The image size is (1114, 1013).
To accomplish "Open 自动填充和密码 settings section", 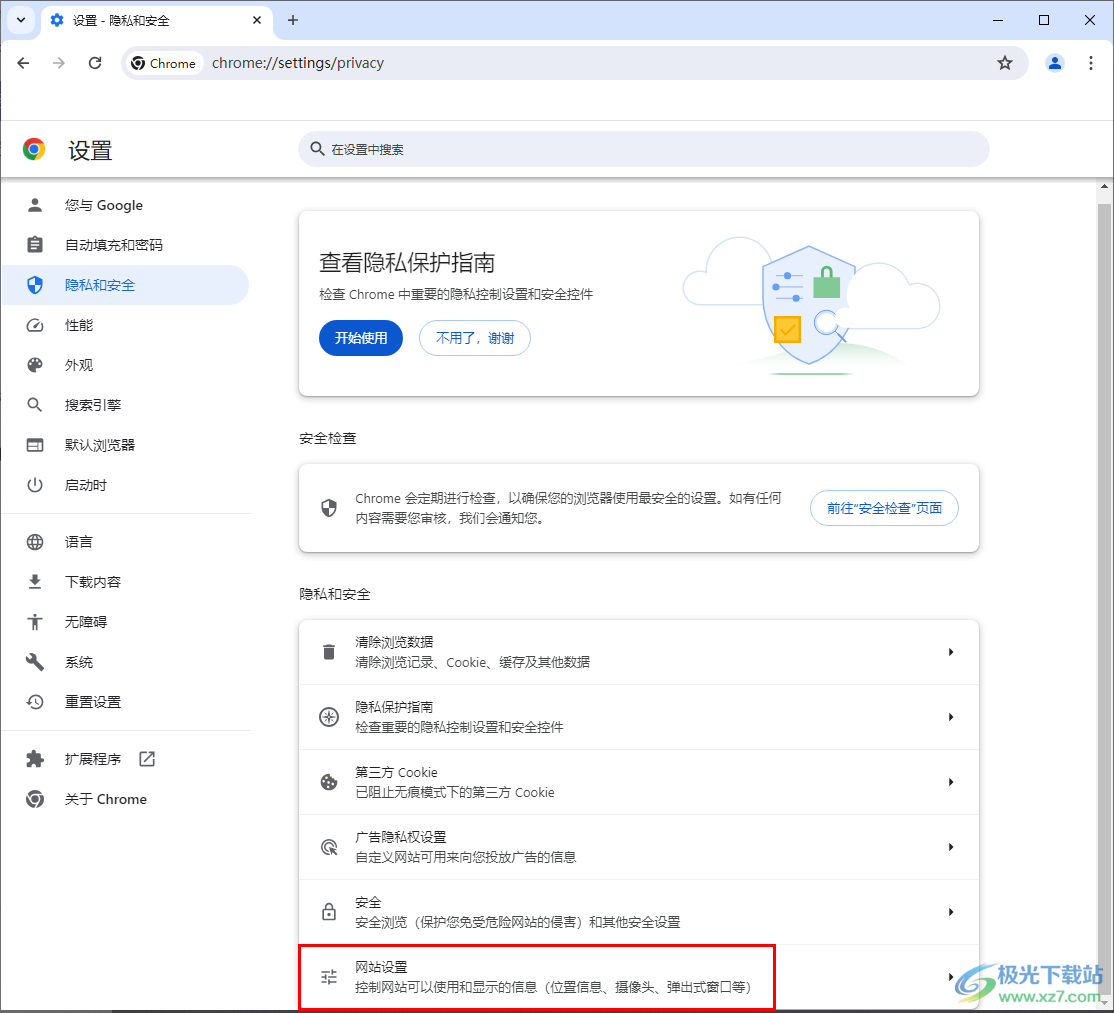I will click(x=126, y=245).
